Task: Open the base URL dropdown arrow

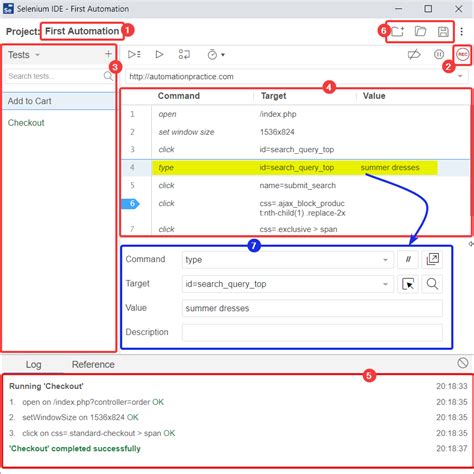Action: pyautogui.click(x=460, y=76)
